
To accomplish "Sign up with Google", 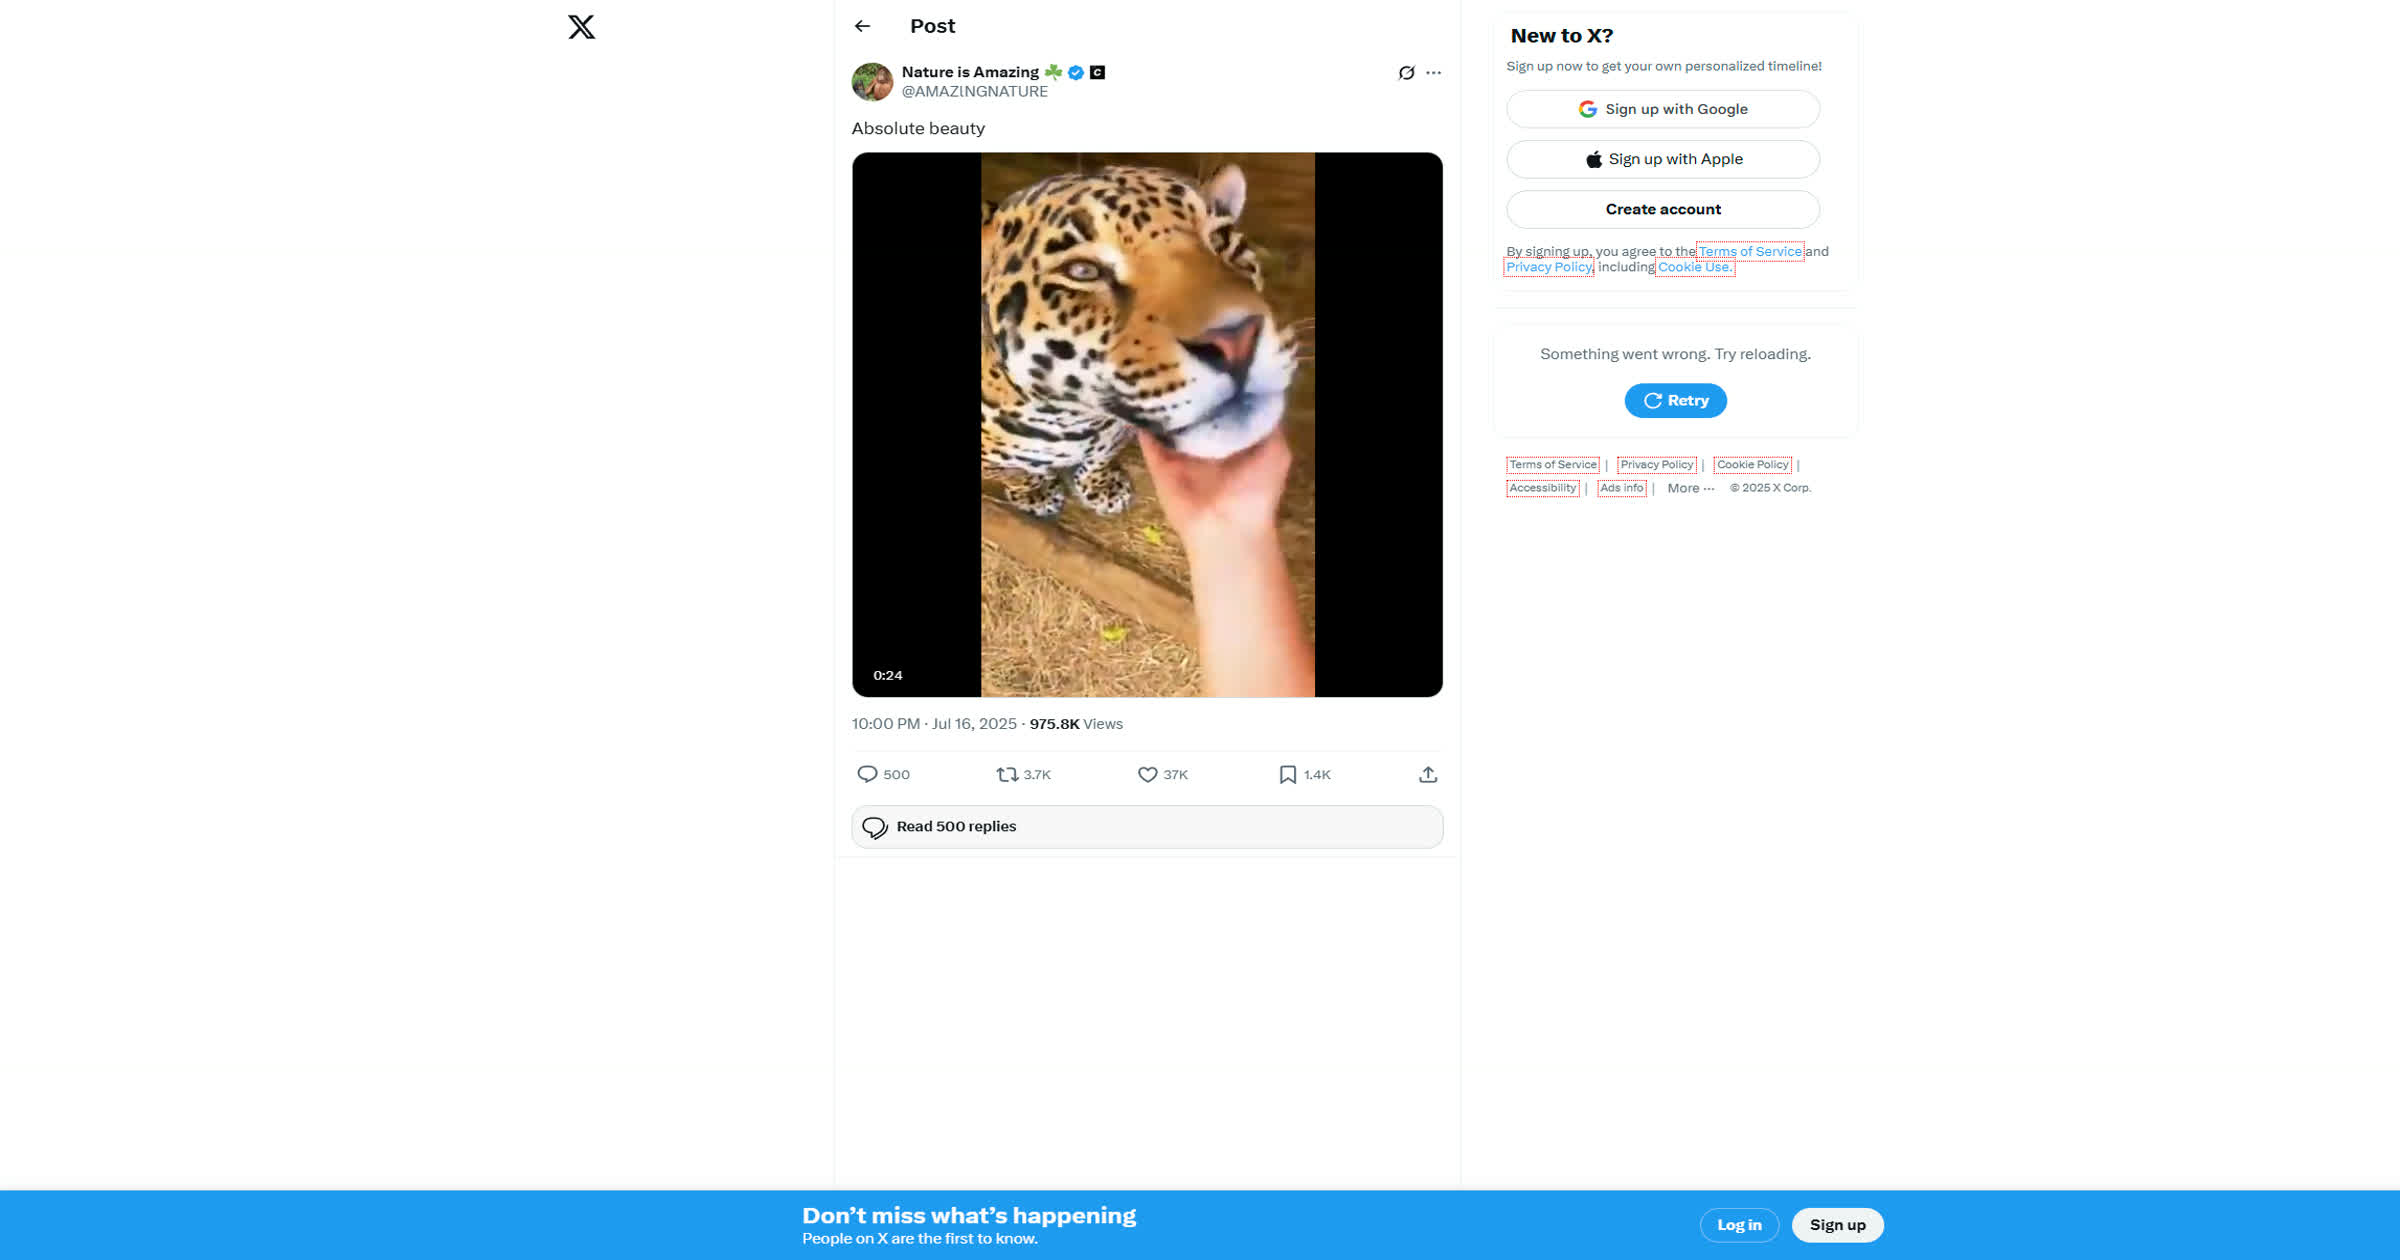I will click(1662, 109).
